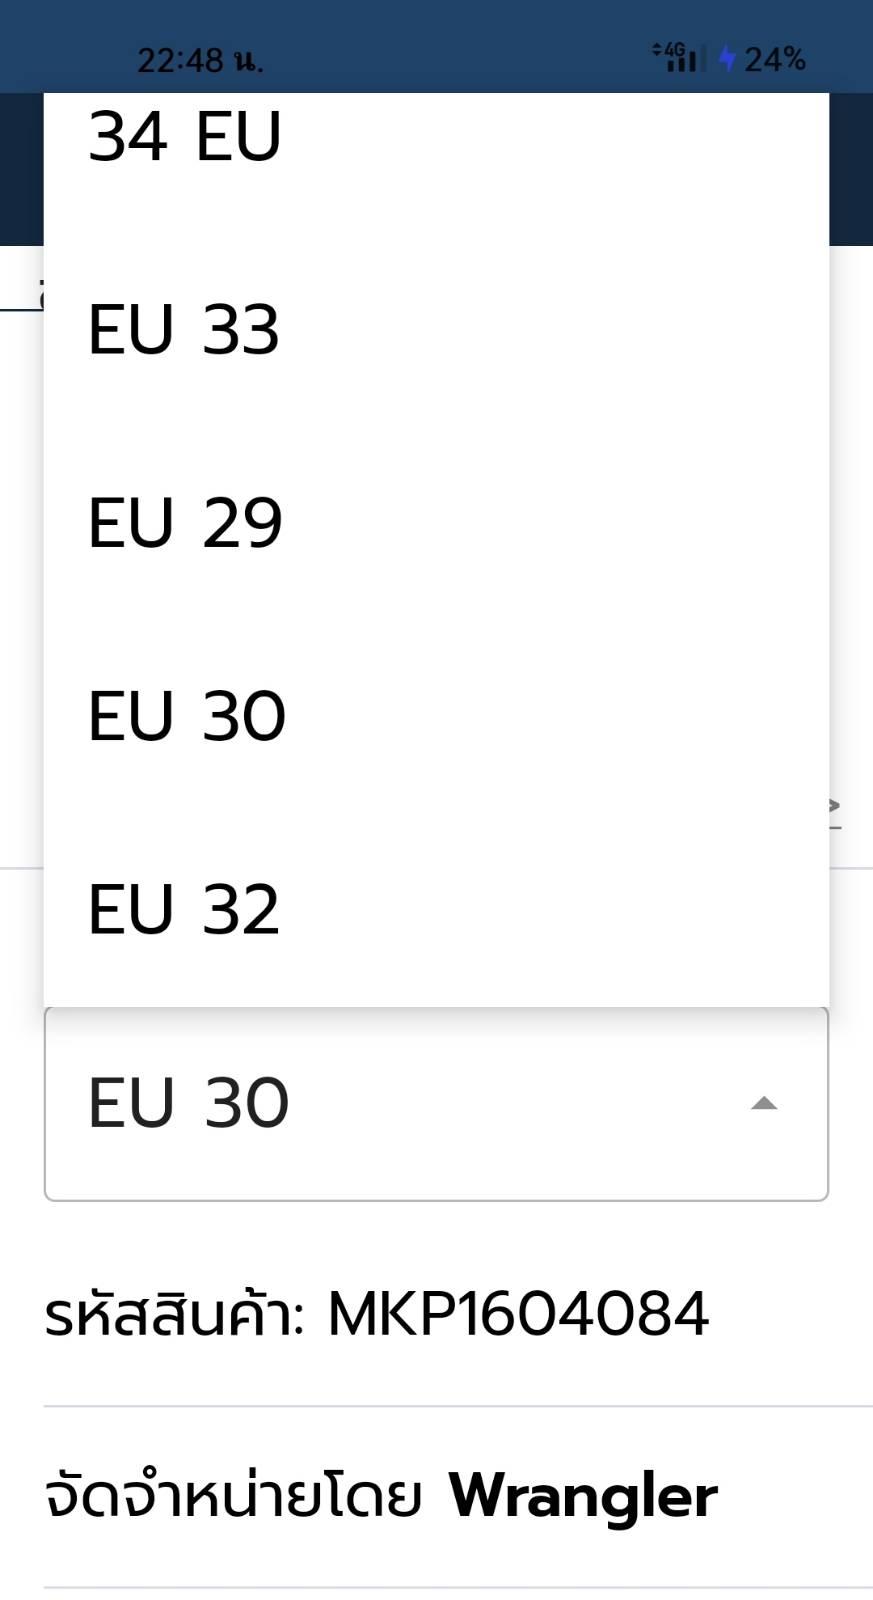The image size is (873, 1600).
Task: Select EU 30 in the open size list
Action: tap(436, 716)
